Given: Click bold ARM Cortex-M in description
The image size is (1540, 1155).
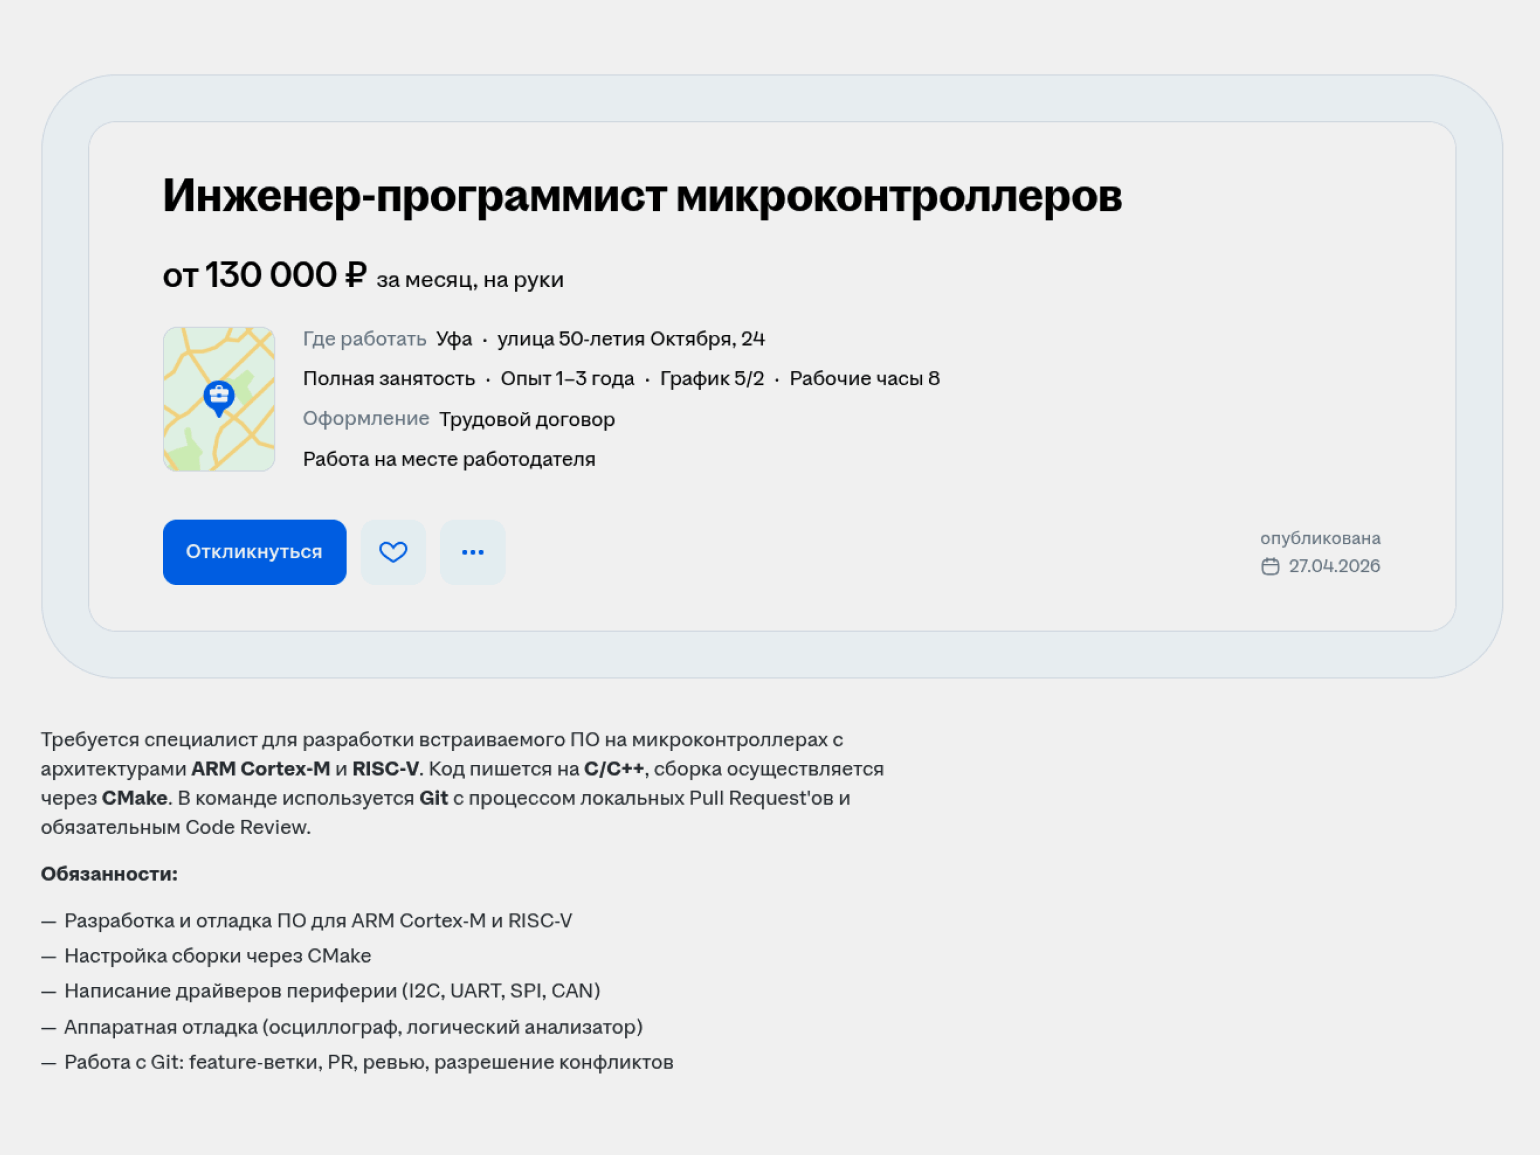Looking at the screenshot, I should pos(260,769).
